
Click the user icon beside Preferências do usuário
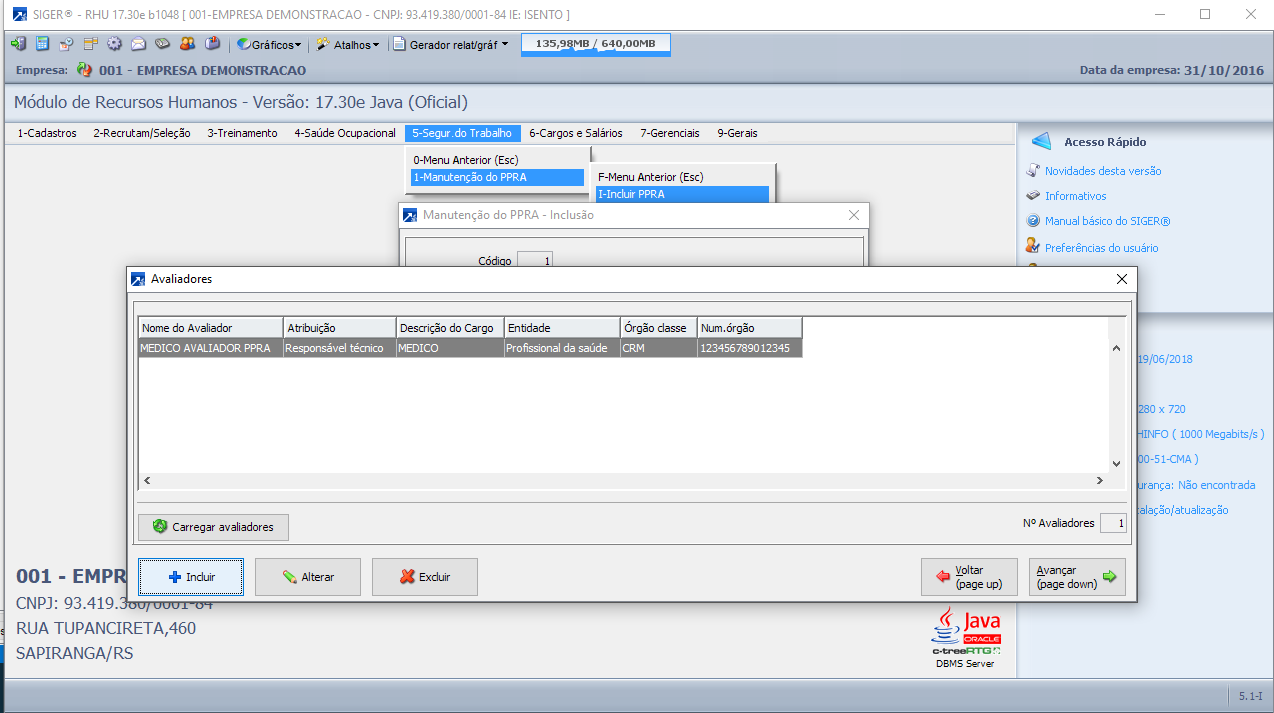[x=1034, y=246]
